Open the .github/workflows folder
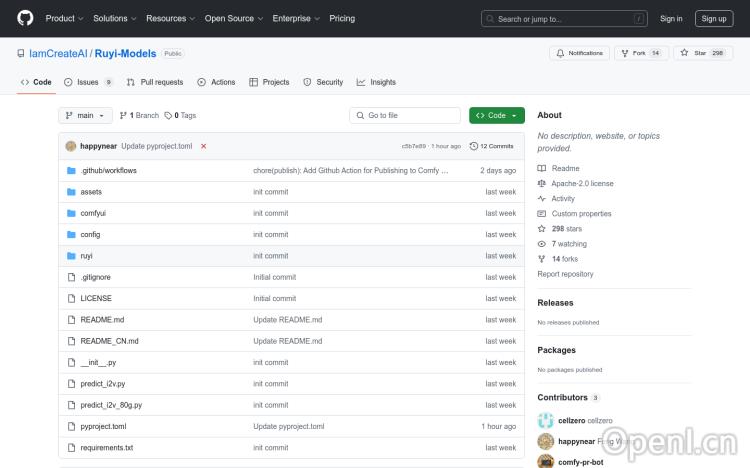This screenshot has height=468, width=750. click(x=108, y=171)
